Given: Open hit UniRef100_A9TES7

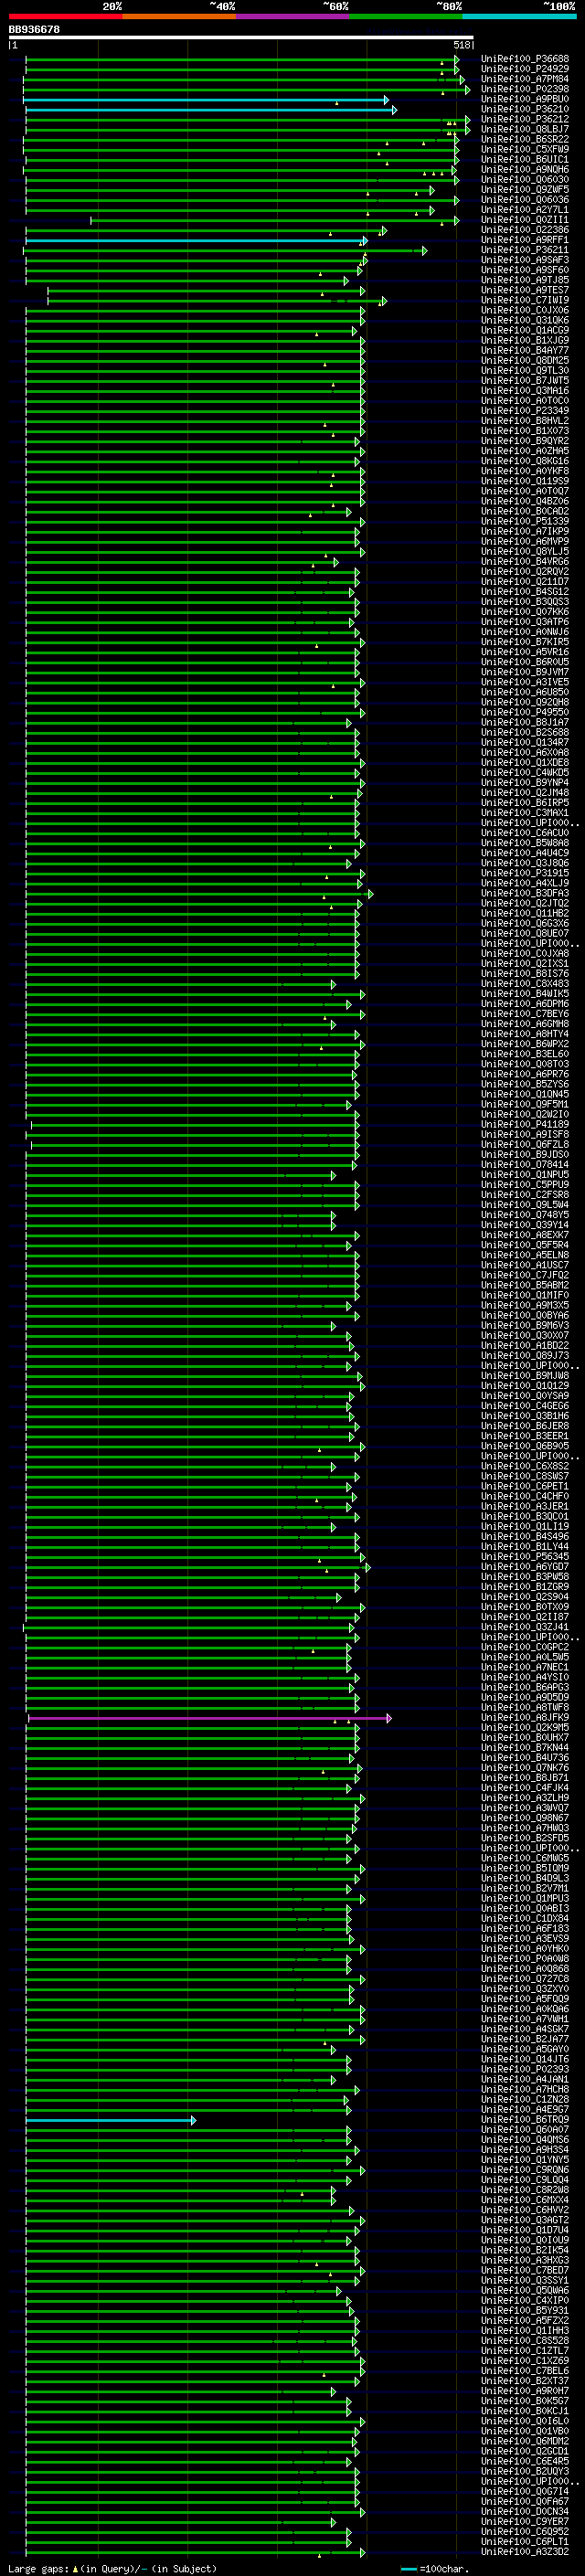Looking at the screenshot, I should 525,290.
